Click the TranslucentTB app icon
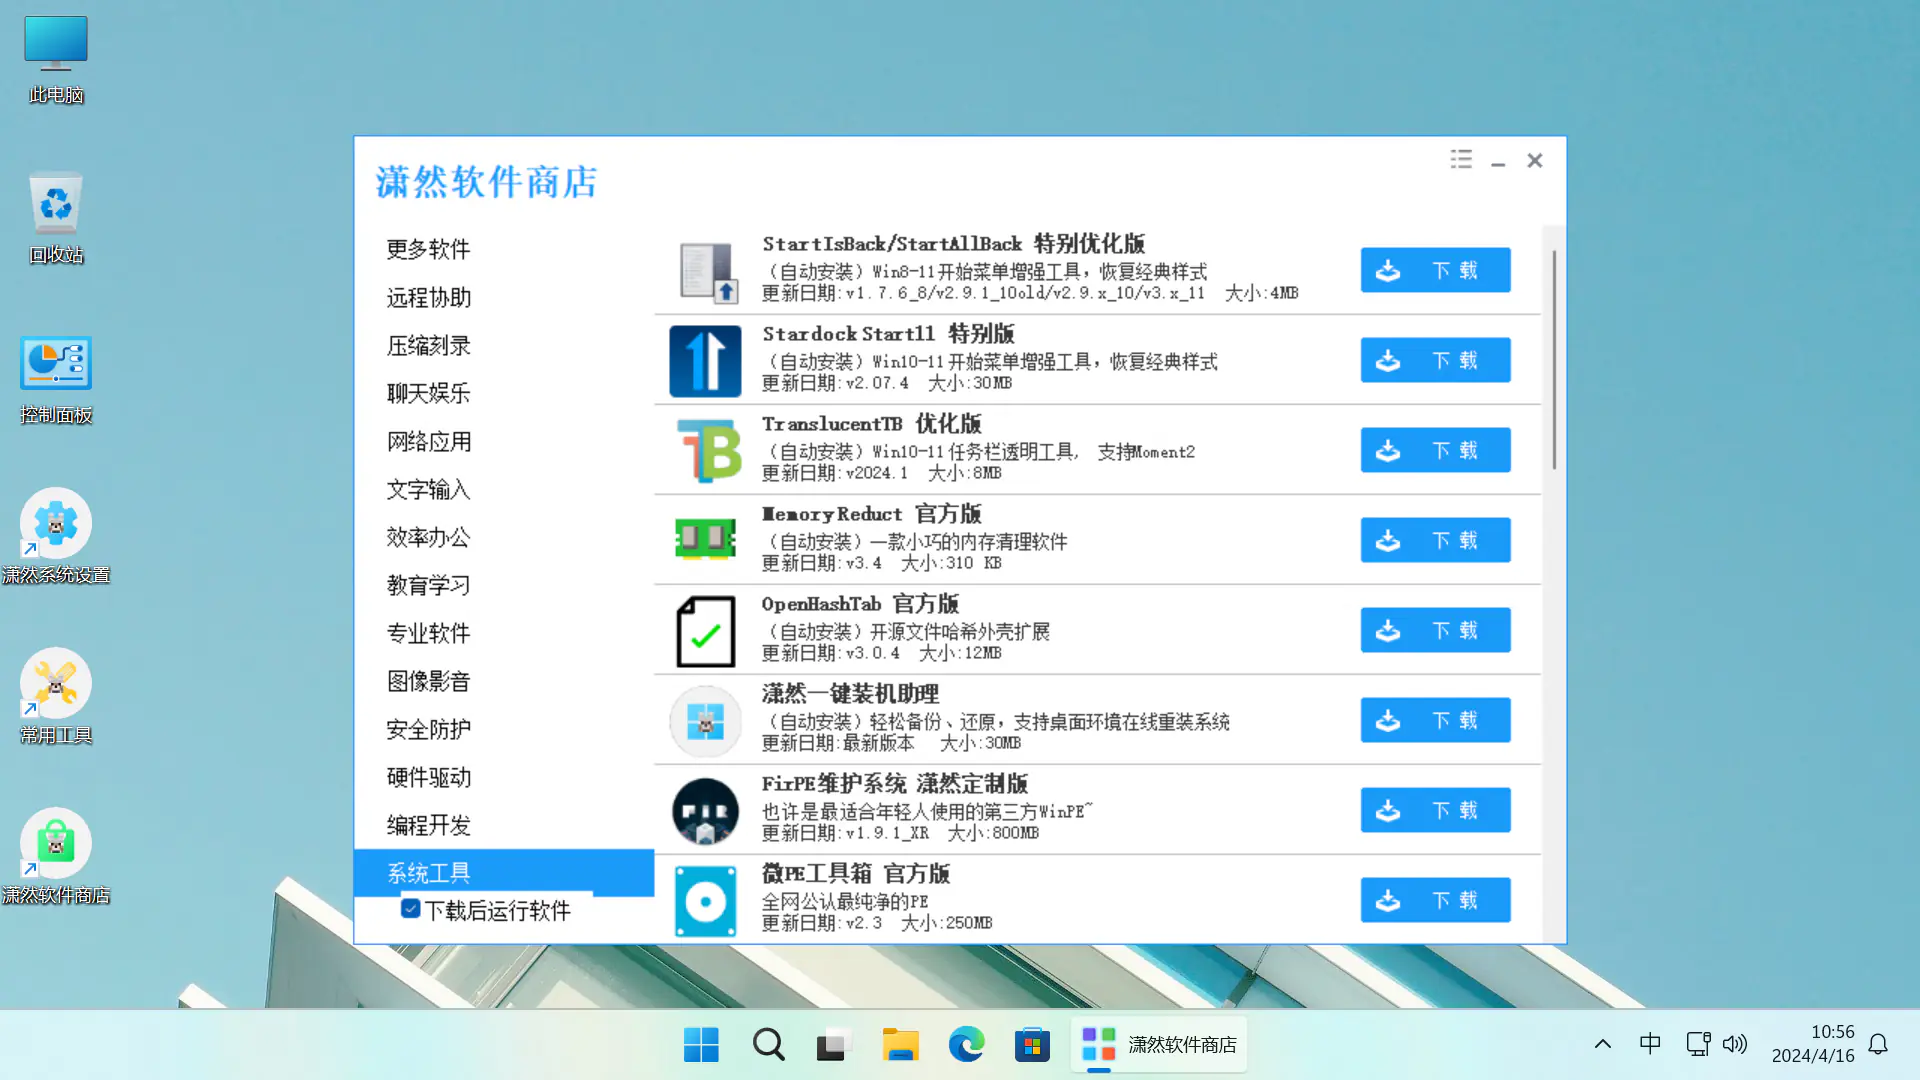The width and height of the screenshot is (1920, 1080). pyautogui.click(x=706, y=451)
